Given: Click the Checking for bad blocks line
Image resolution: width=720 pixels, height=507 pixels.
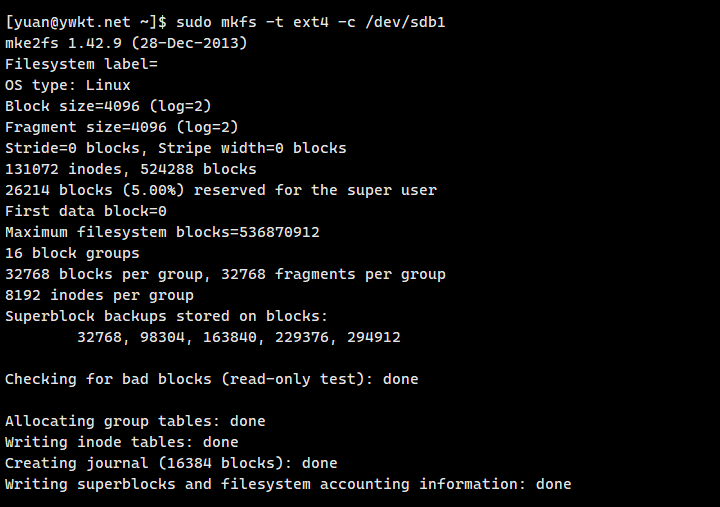Looking at the screenshot, I should [x=212, y=379].
